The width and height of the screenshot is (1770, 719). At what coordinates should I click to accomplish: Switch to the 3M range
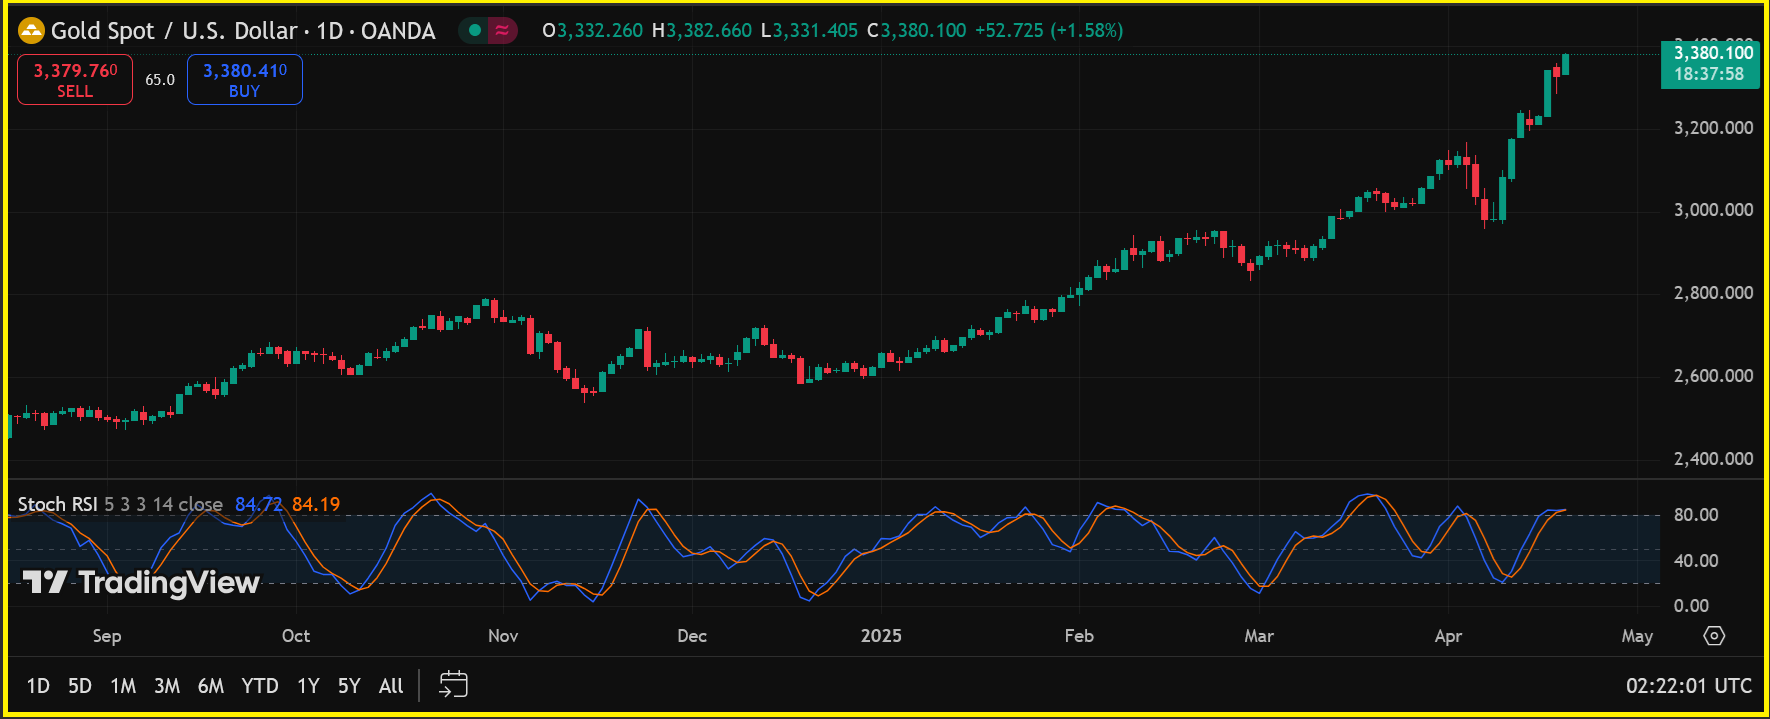click(167, 686)
